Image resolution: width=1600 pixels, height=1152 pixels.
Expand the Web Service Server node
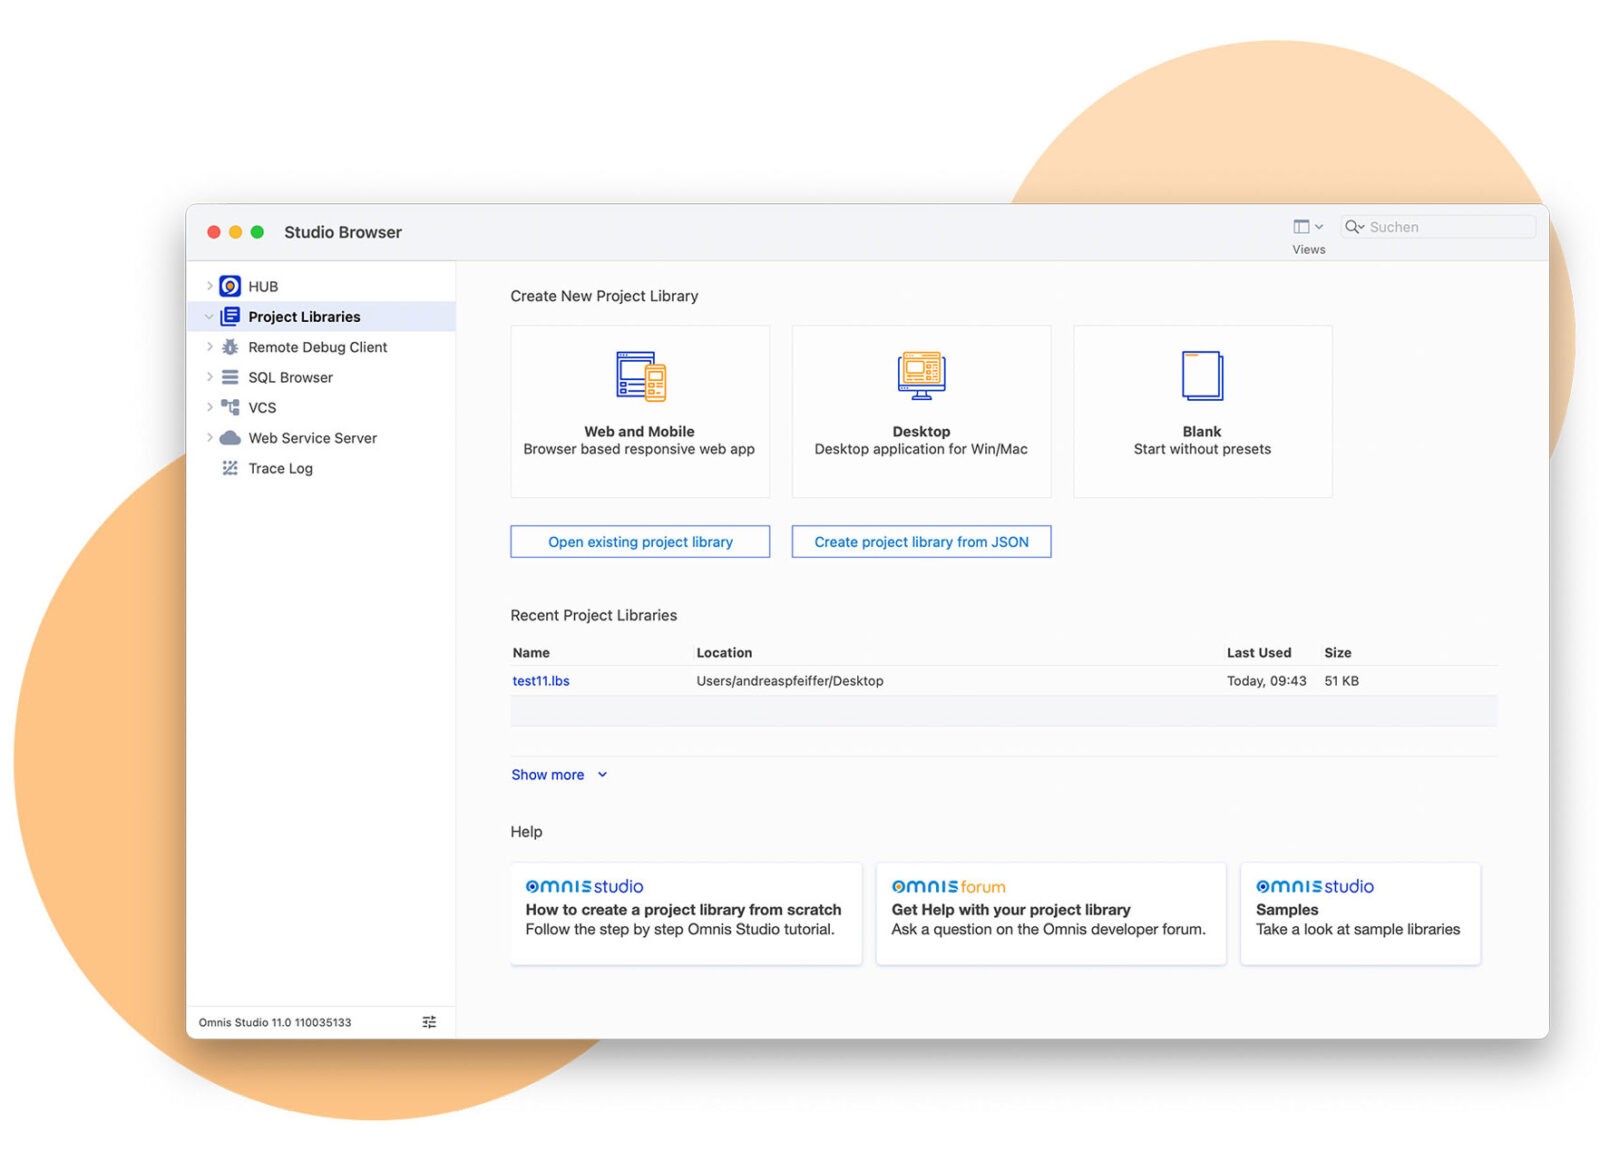click(209, 438)
